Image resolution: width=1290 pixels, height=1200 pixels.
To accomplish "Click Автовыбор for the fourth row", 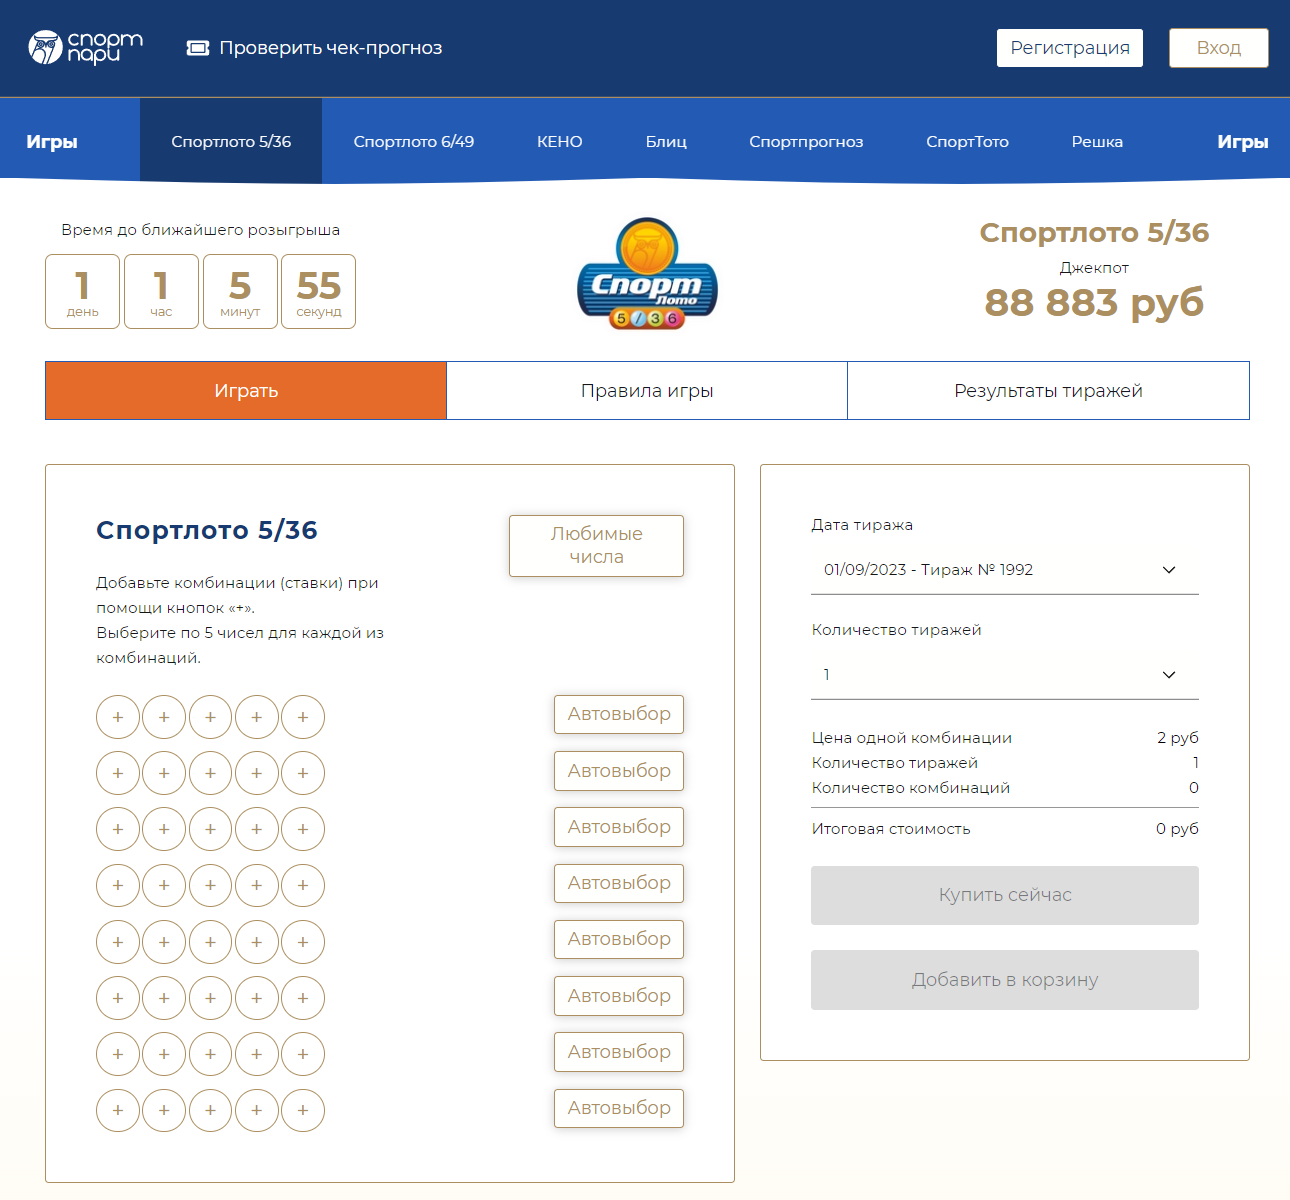I will coord(619,883).
